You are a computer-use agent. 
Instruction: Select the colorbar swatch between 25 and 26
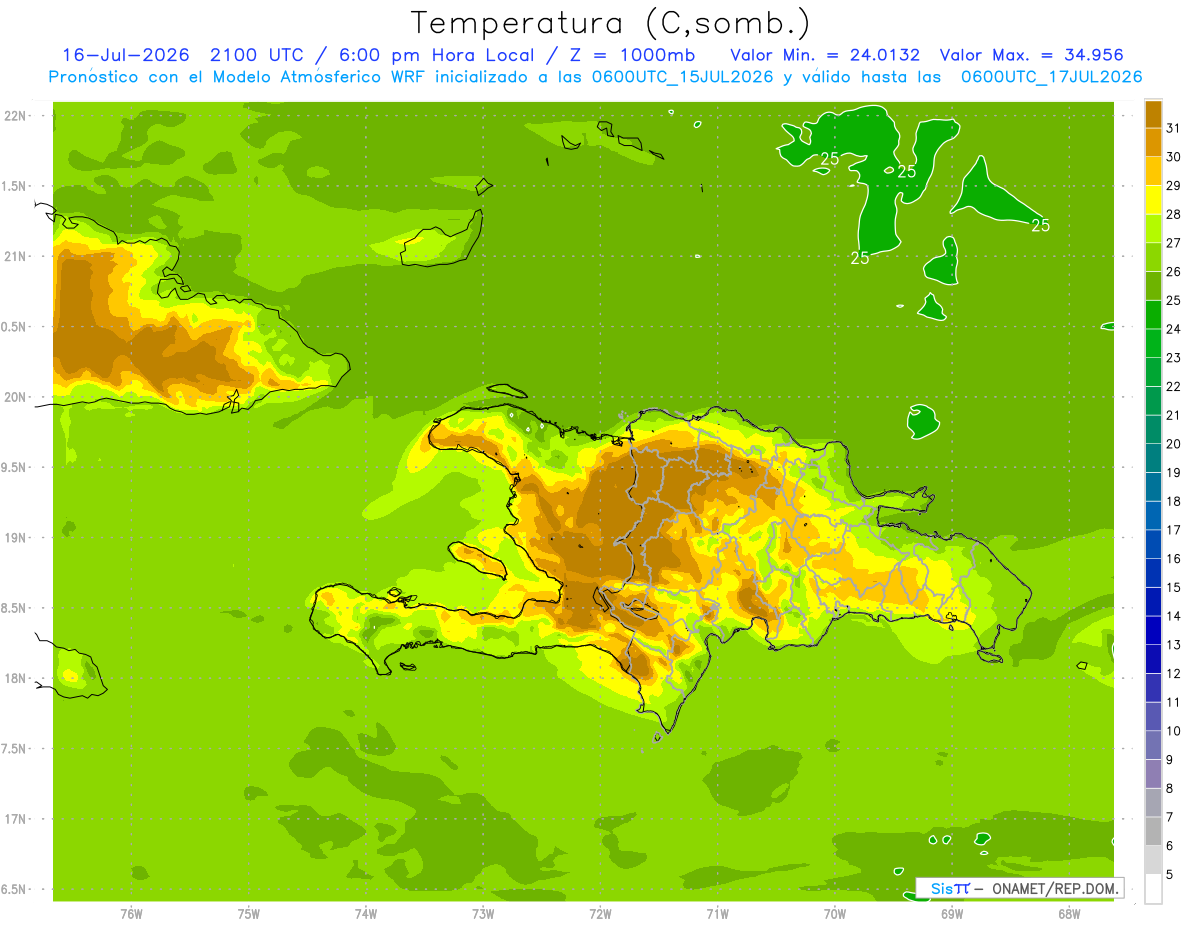[1153, 286]
